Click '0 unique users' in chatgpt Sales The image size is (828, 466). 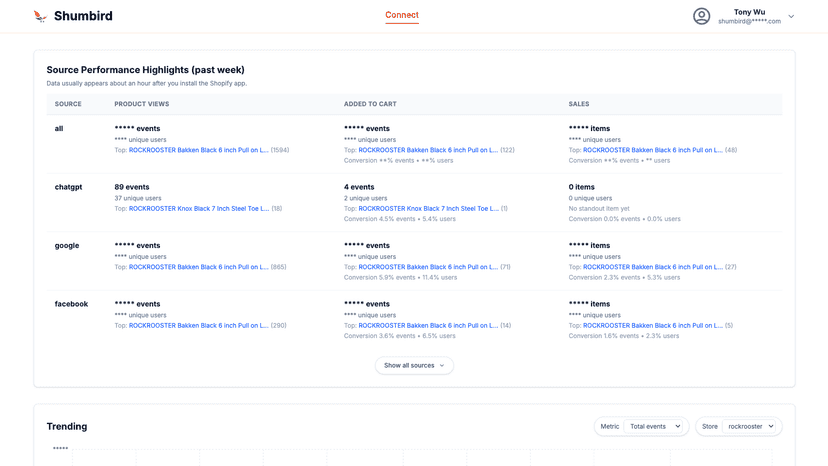pos(590,198)
